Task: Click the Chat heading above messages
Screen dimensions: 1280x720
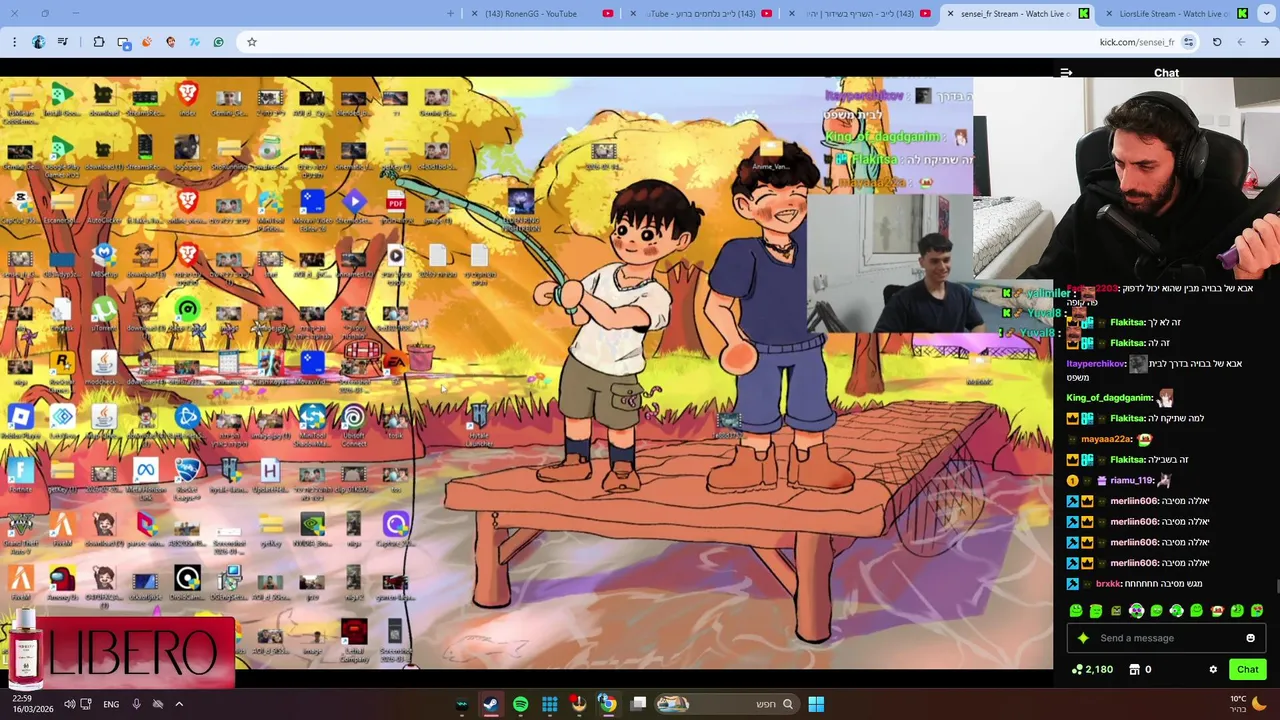Action: coord(1166,73)
